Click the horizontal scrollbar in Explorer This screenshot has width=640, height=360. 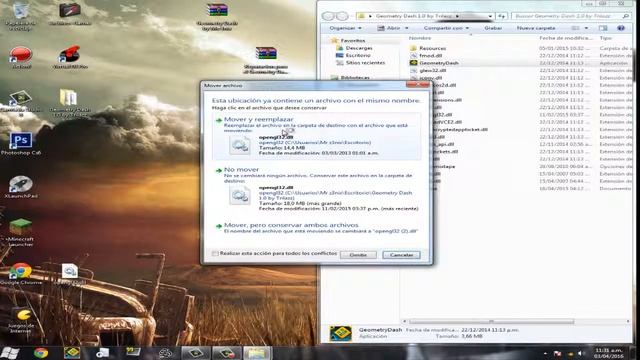coord(491,322)
